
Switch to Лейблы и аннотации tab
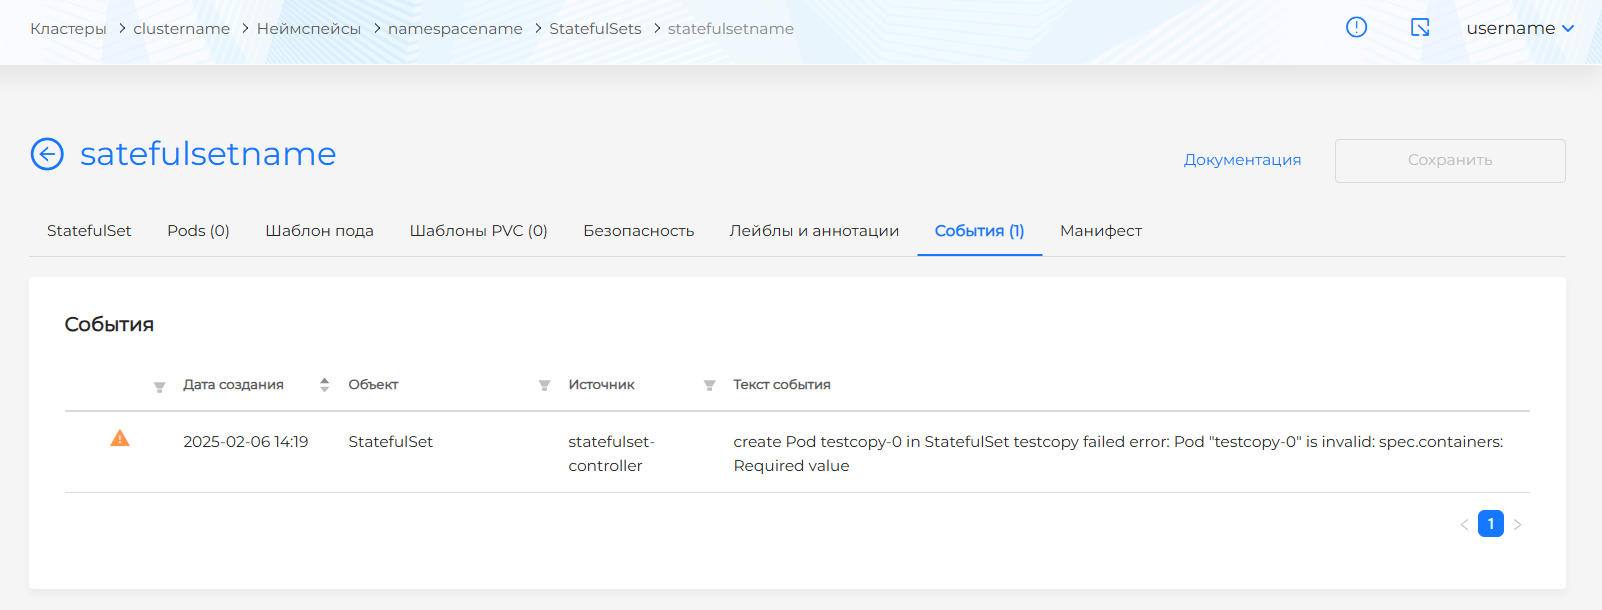click(814, 231)
